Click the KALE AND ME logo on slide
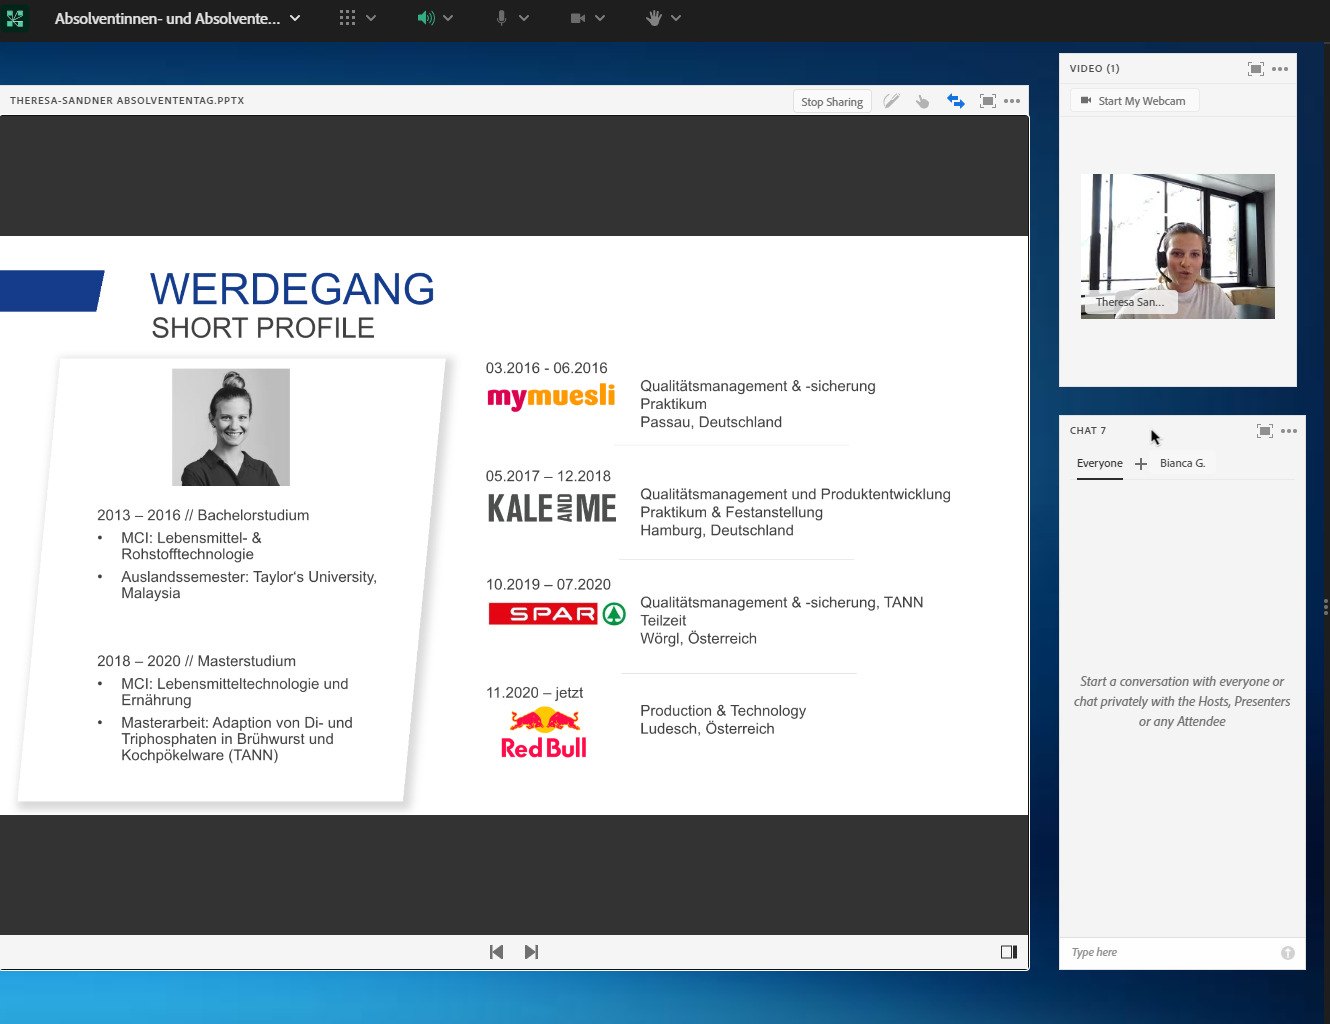The image size is (1330, 1024). (x=552, y=508)
